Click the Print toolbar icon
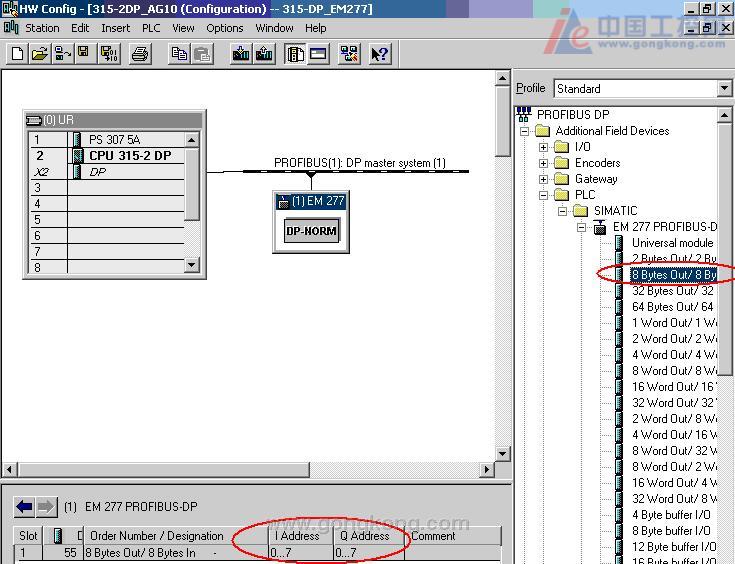The width and height of the screenshot is (735, 564). (x=140, y=53)
